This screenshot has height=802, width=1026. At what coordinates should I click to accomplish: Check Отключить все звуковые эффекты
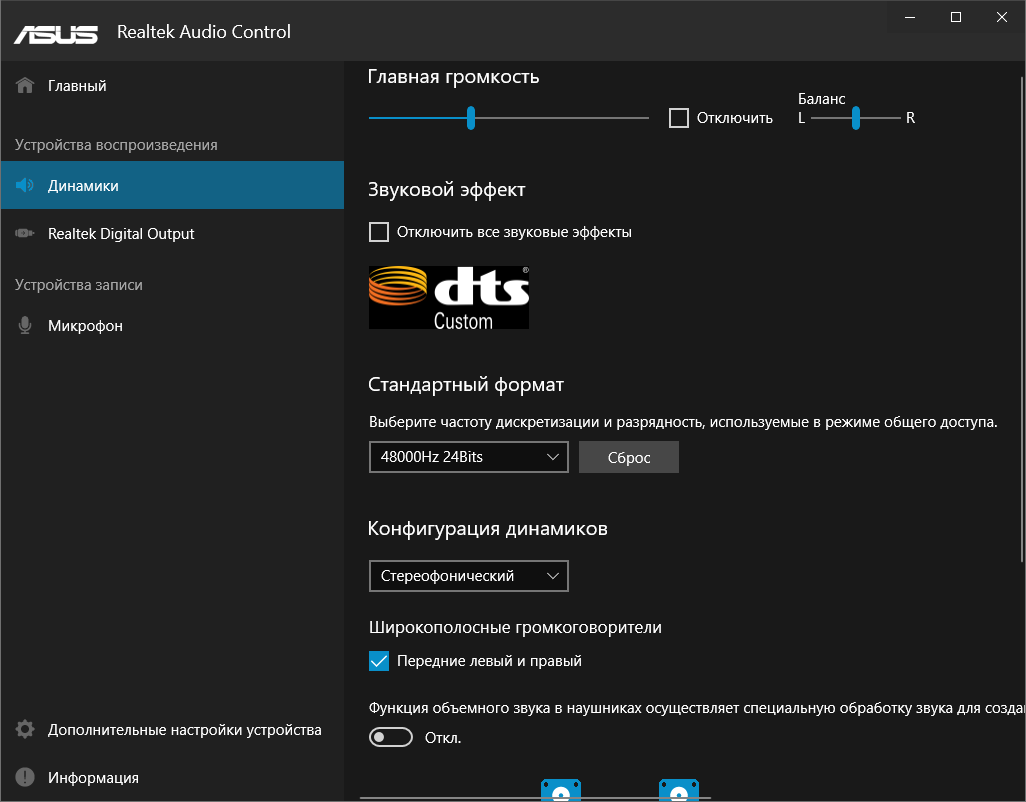click(x=379, y=232)
